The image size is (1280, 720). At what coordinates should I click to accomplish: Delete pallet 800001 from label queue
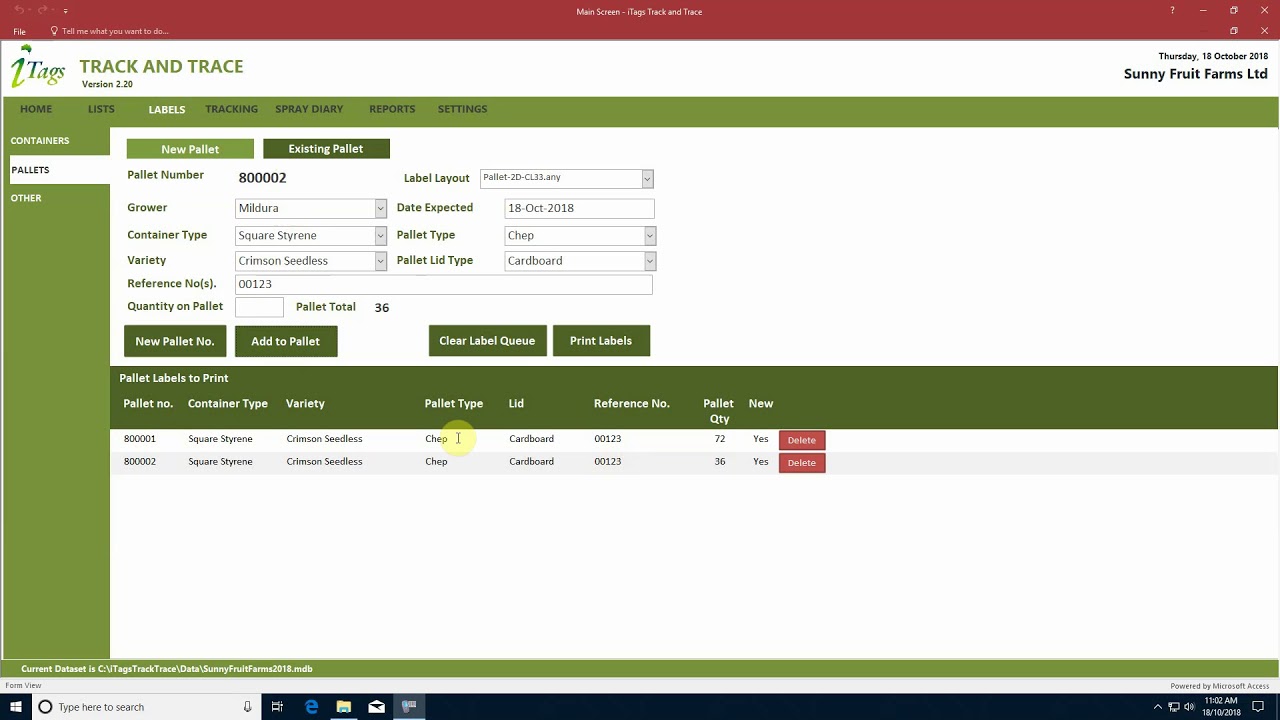coord(802,440)
